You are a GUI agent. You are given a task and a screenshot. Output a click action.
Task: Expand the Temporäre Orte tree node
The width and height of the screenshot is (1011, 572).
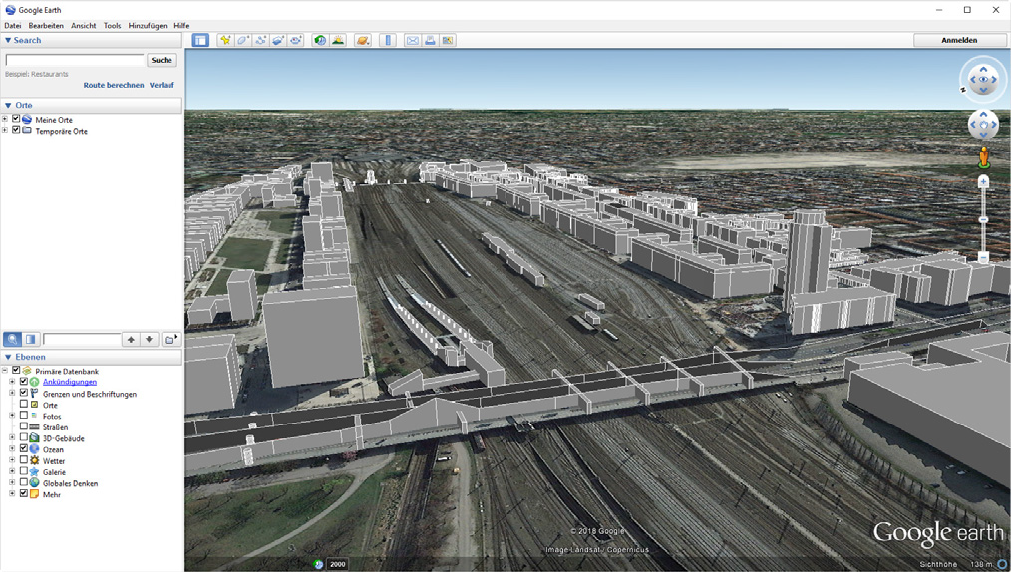point(5,130)
